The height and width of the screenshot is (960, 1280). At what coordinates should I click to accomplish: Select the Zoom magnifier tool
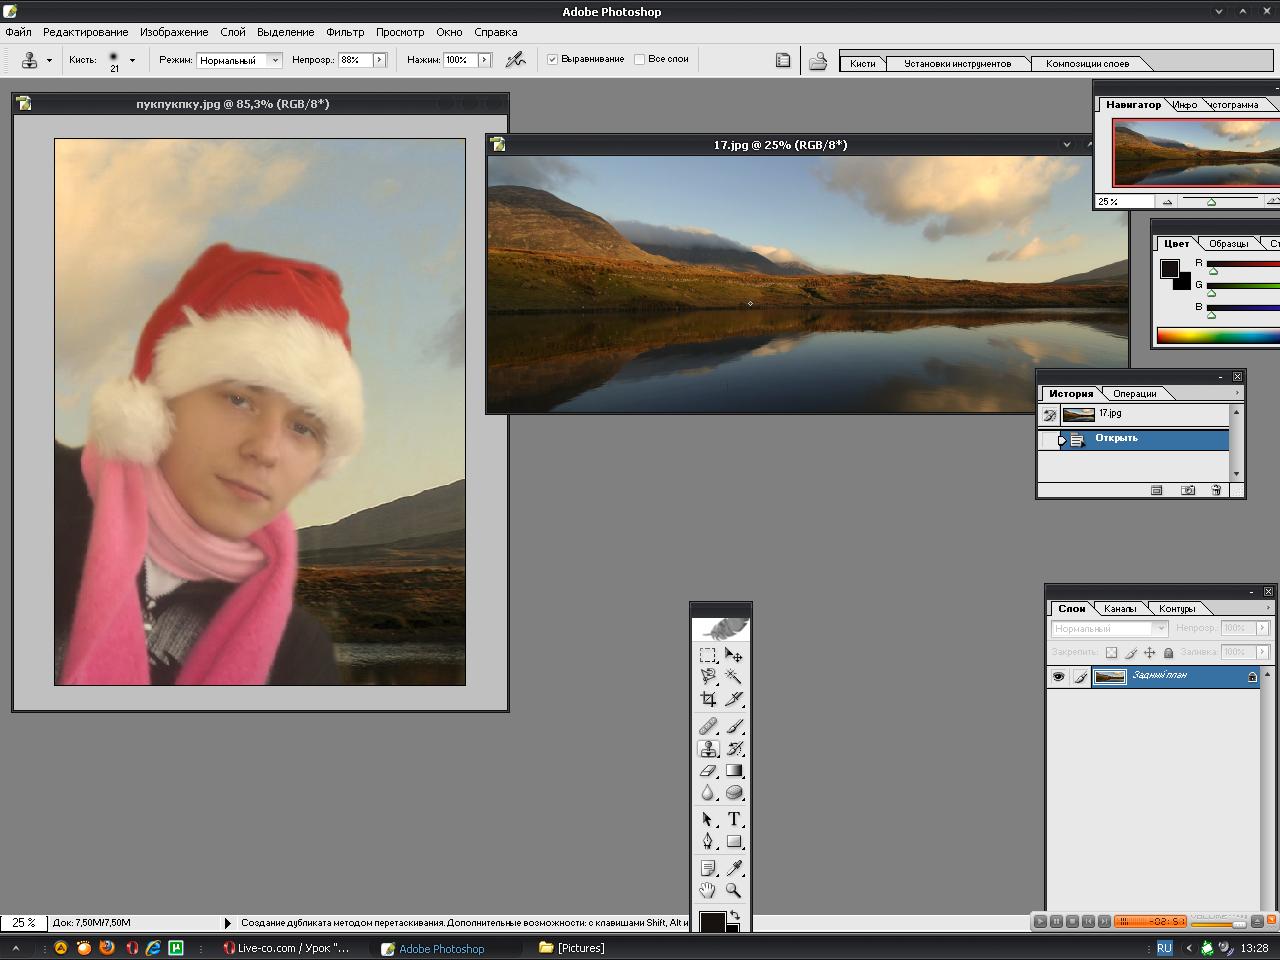734,890
